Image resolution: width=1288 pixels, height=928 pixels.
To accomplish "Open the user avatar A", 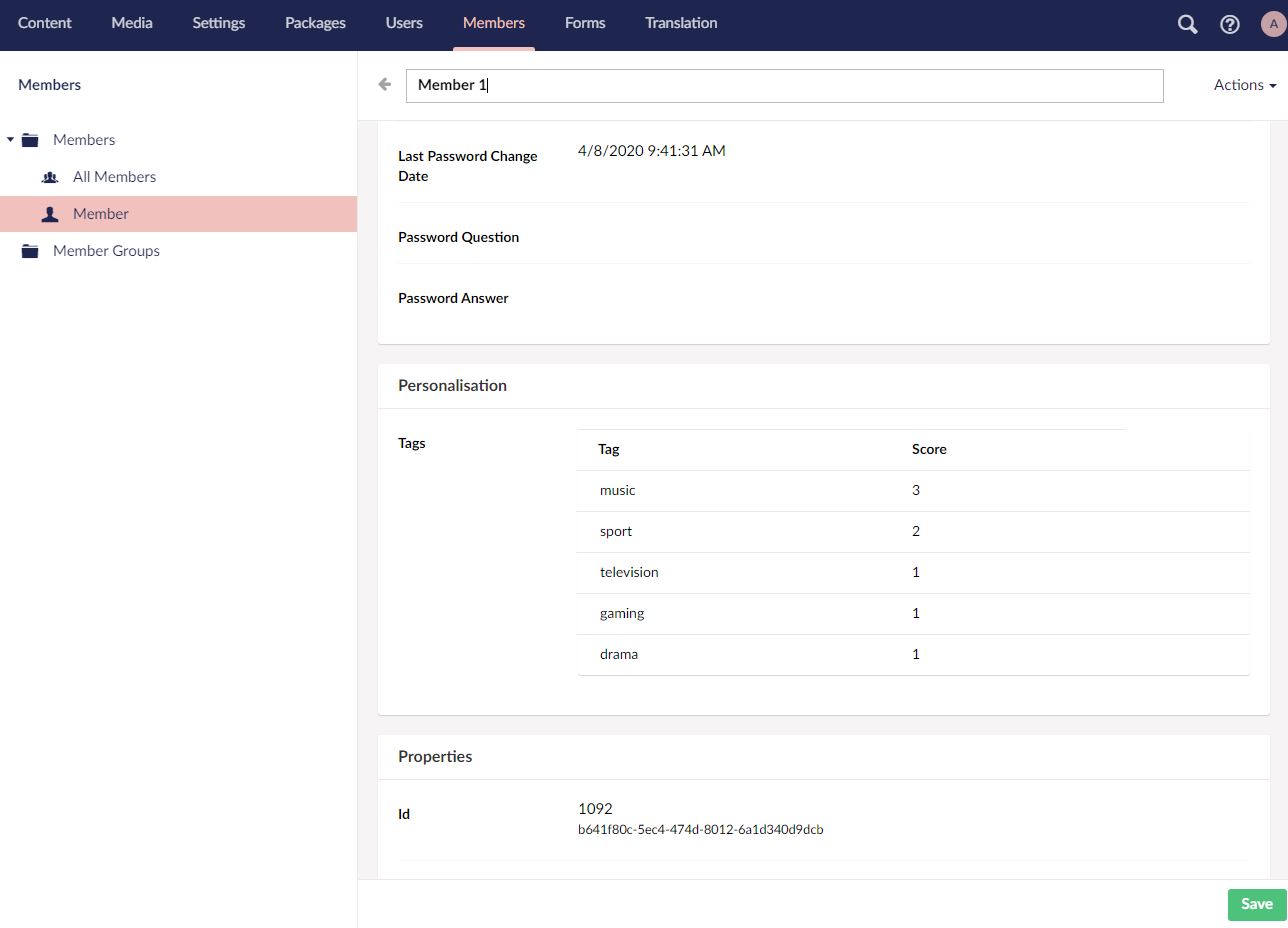I will click(1273, 24).
